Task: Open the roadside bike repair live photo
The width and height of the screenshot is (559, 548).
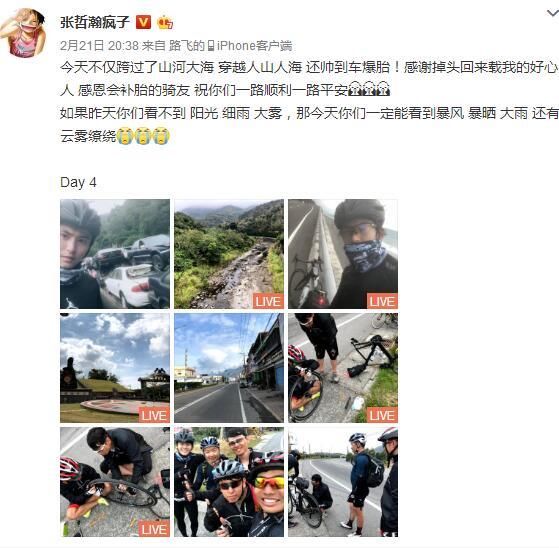Action: tap(343, 368)
